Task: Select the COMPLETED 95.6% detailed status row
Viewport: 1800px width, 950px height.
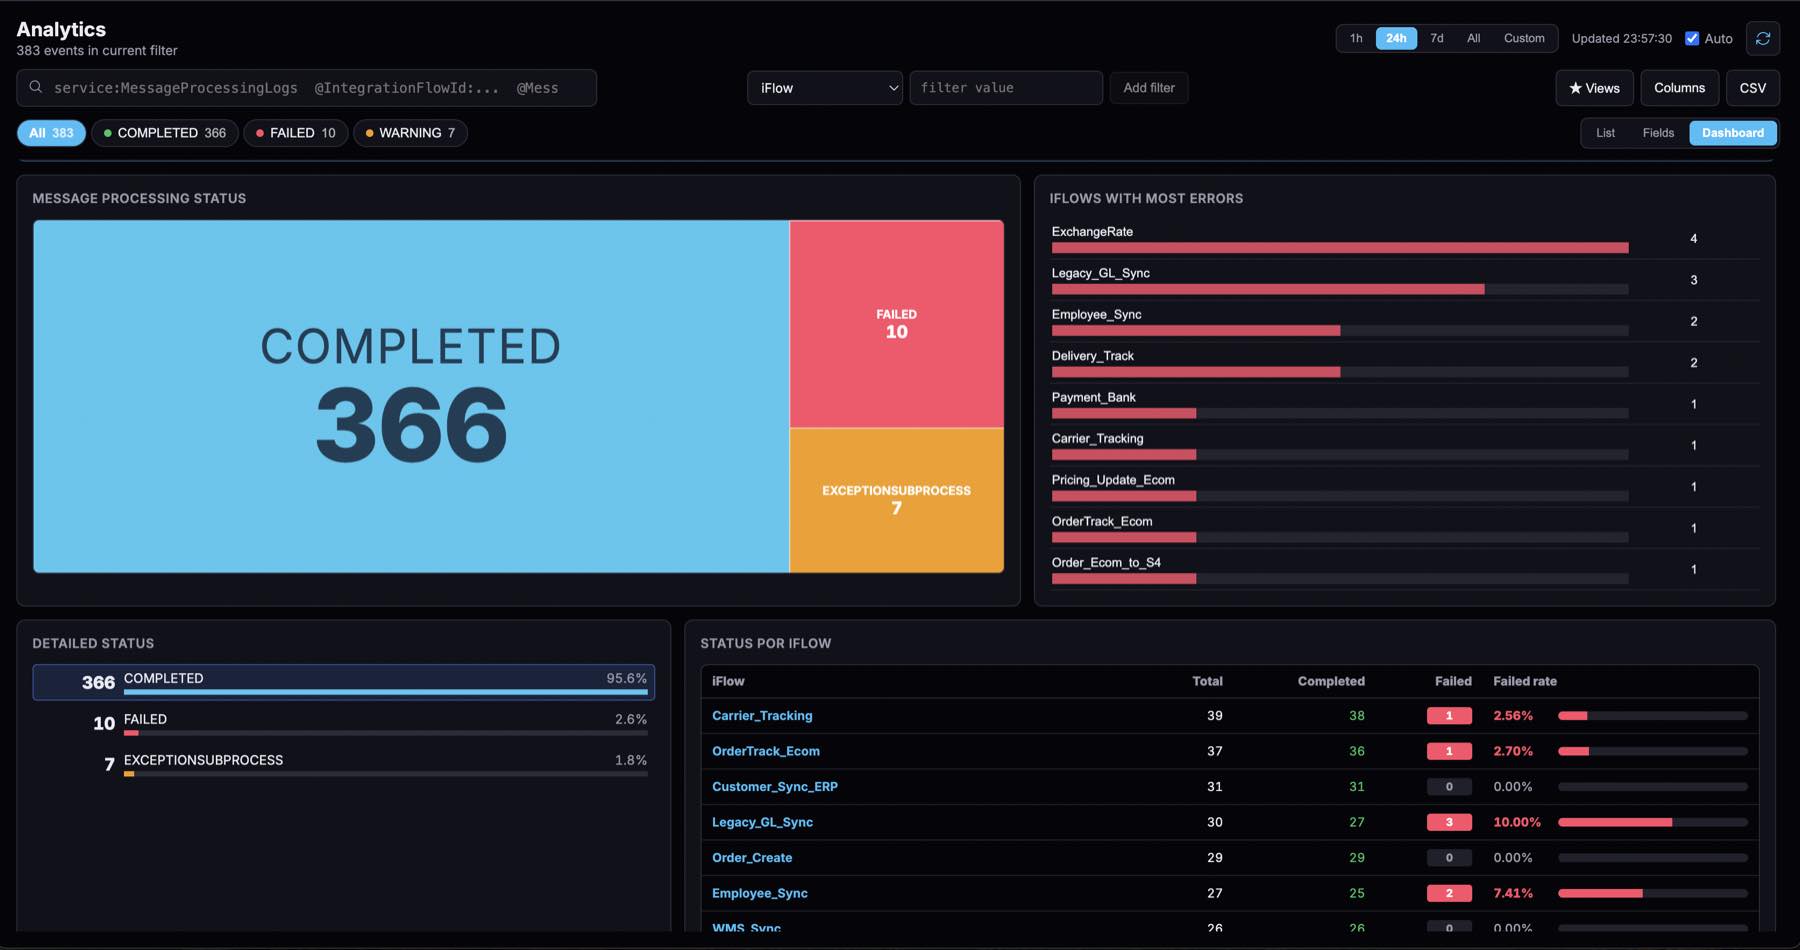Action: pos(344,682)
